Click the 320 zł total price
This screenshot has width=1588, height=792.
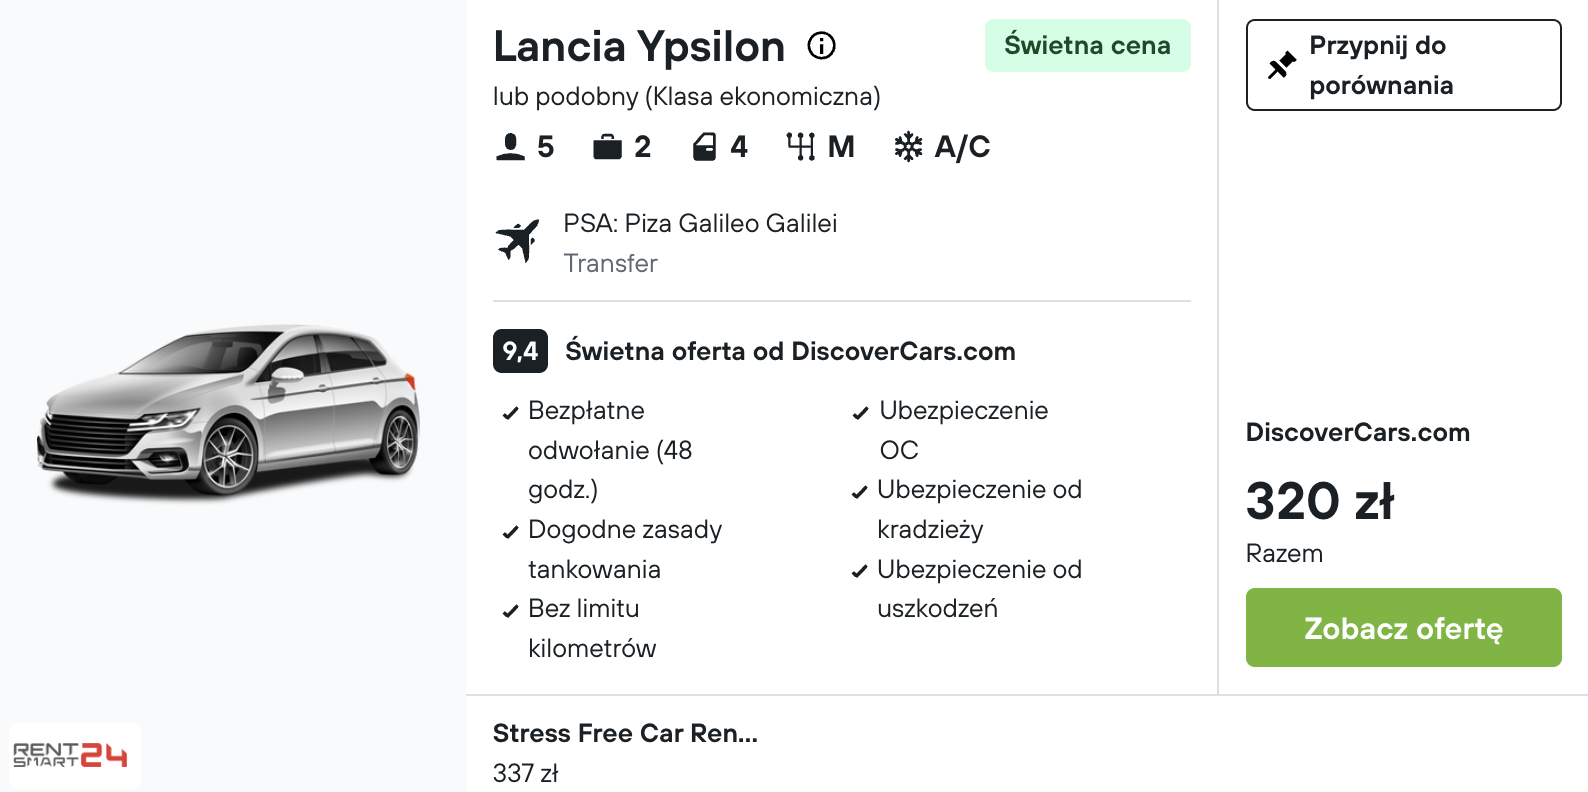(x=1319, y=501)
